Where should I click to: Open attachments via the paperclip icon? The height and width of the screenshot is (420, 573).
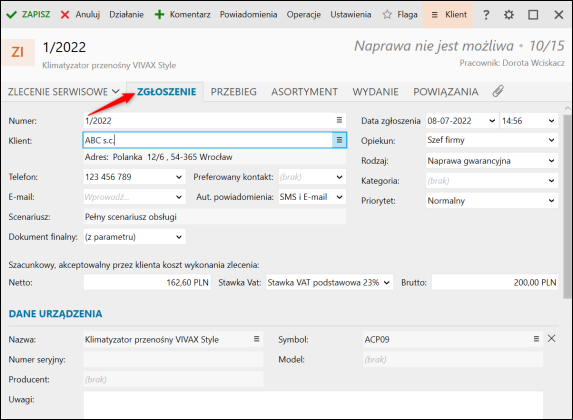pos(498,91)
